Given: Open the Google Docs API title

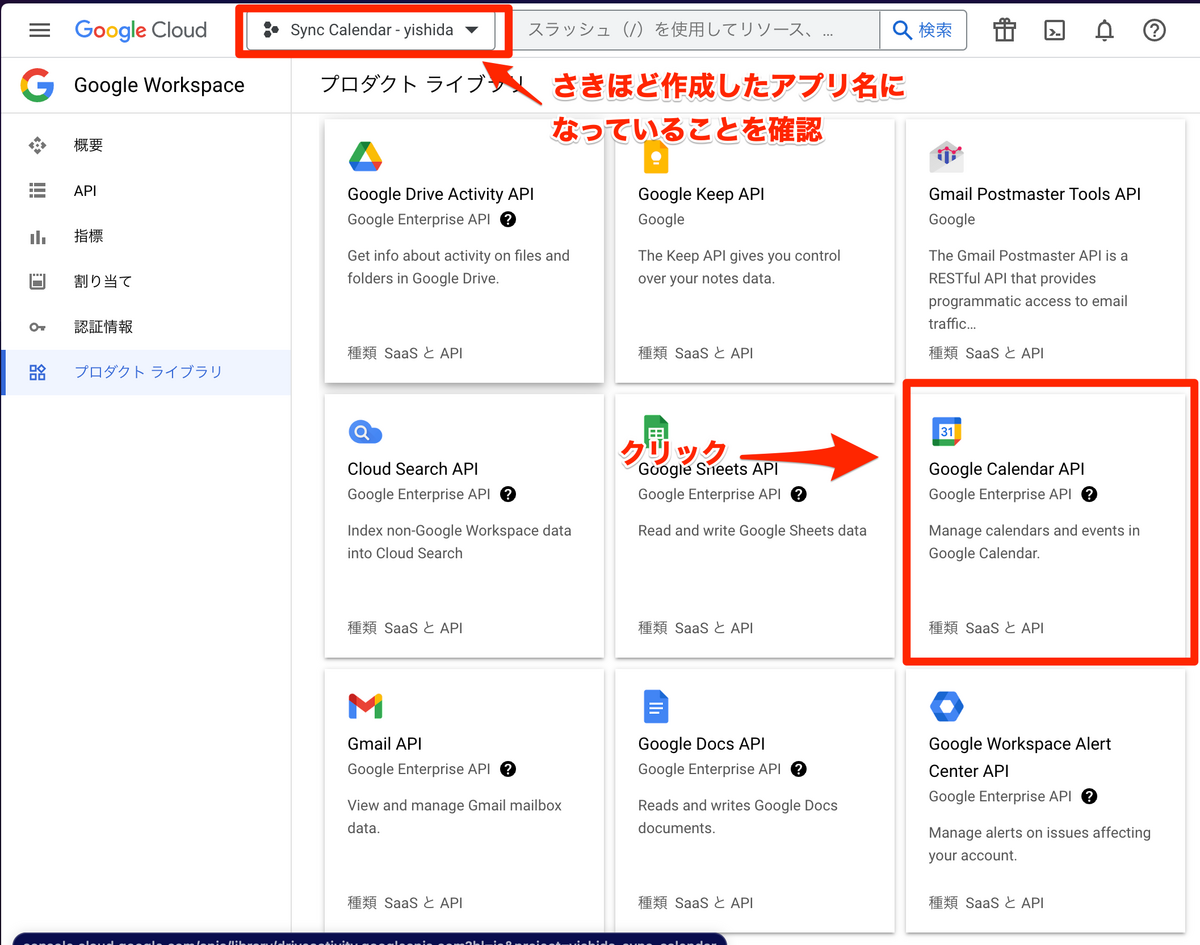Looking at the screenshot, I should 702,744.
